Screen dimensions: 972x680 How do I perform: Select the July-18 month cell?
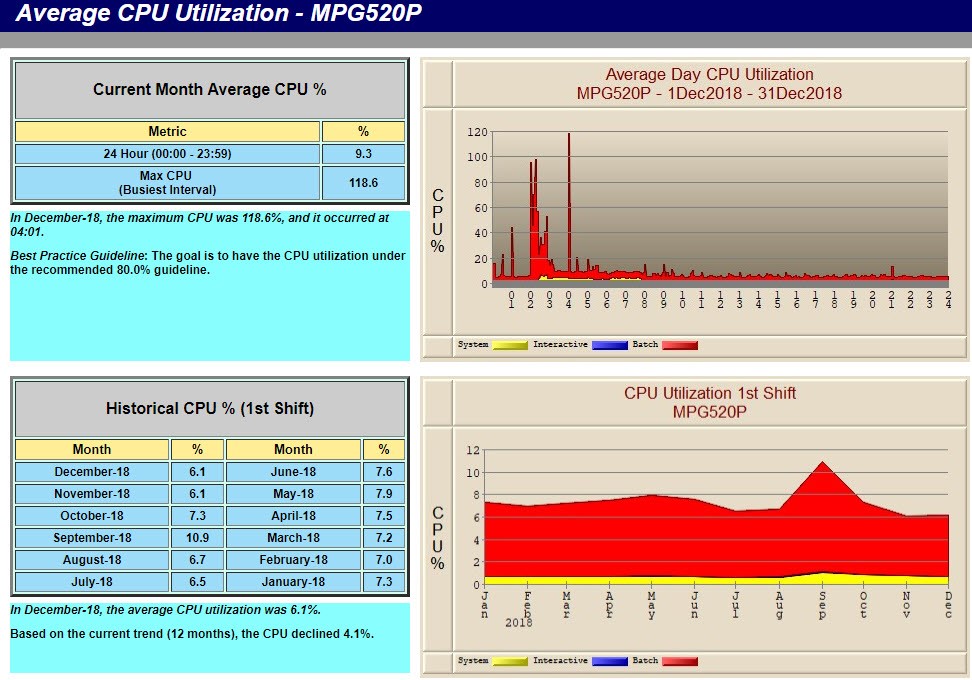click(x=92, y=582)
